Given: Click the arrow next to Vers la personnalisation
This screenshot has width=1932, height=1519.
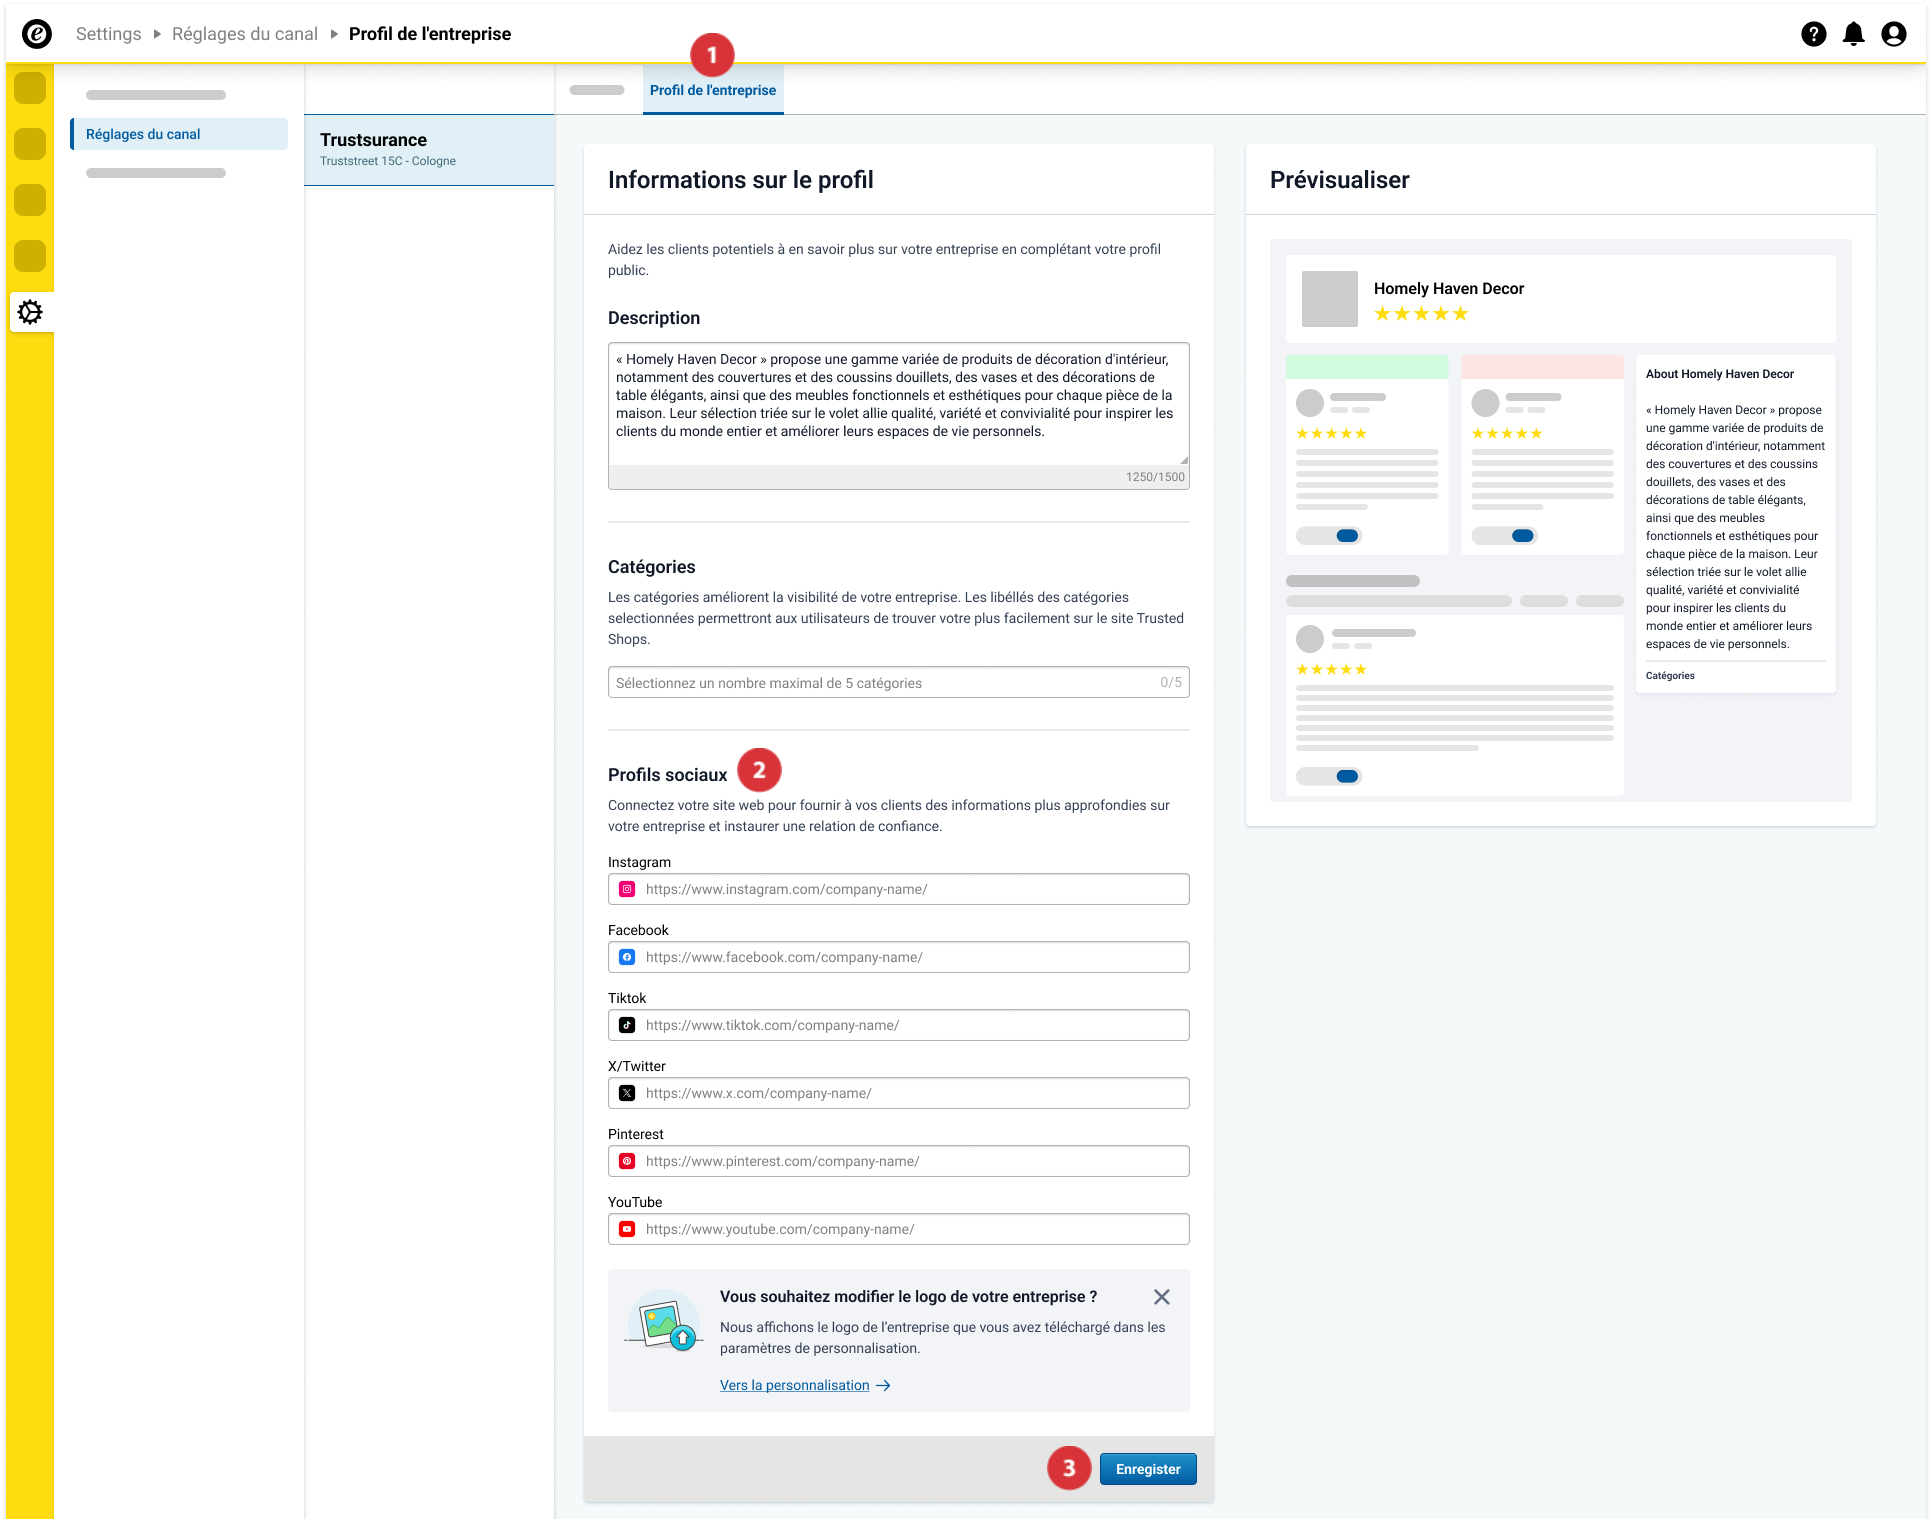Looking at the screenshot, I should pyautogui.click(x=883, y=1386).
